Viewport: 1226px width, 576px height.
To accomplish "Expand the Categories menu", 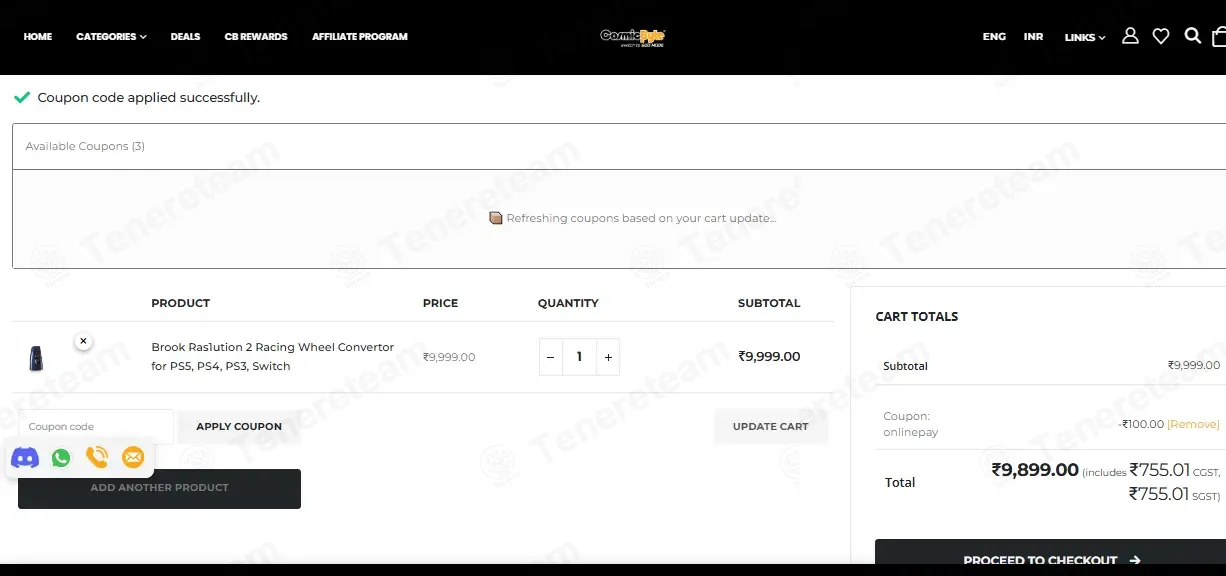I will [111, 37].
